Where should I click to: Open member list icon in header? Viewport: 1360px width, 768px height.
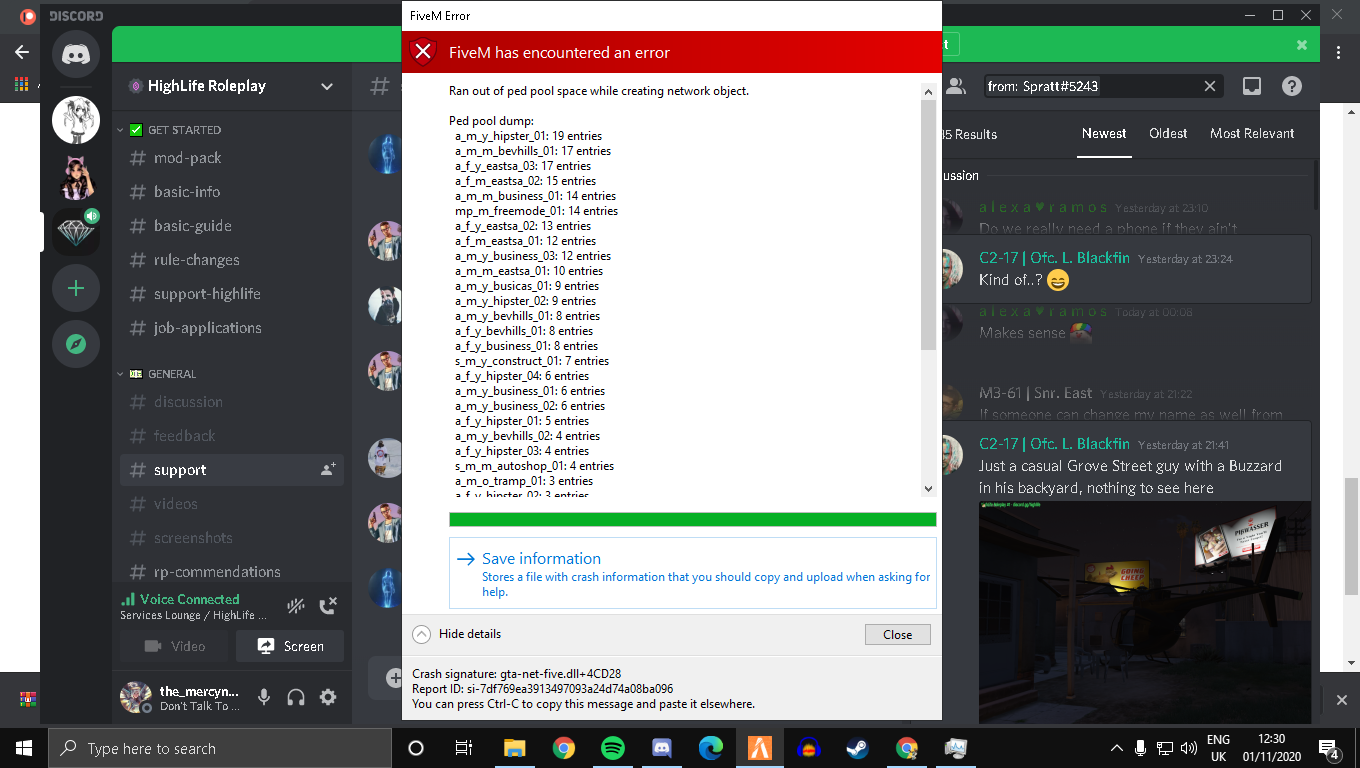point(956,86)
